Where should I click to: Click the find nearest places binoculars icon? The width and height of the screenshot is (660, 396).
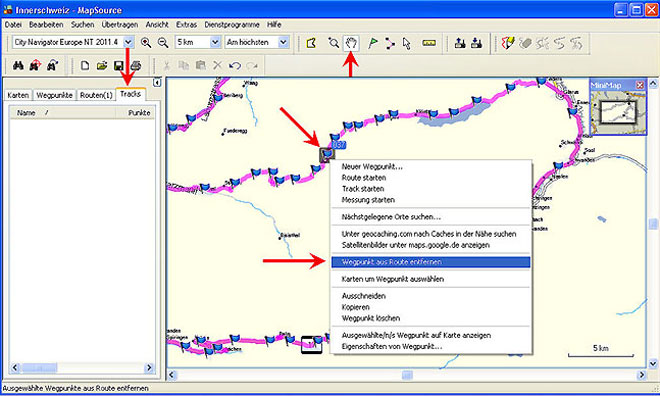[x=35, y=66]
